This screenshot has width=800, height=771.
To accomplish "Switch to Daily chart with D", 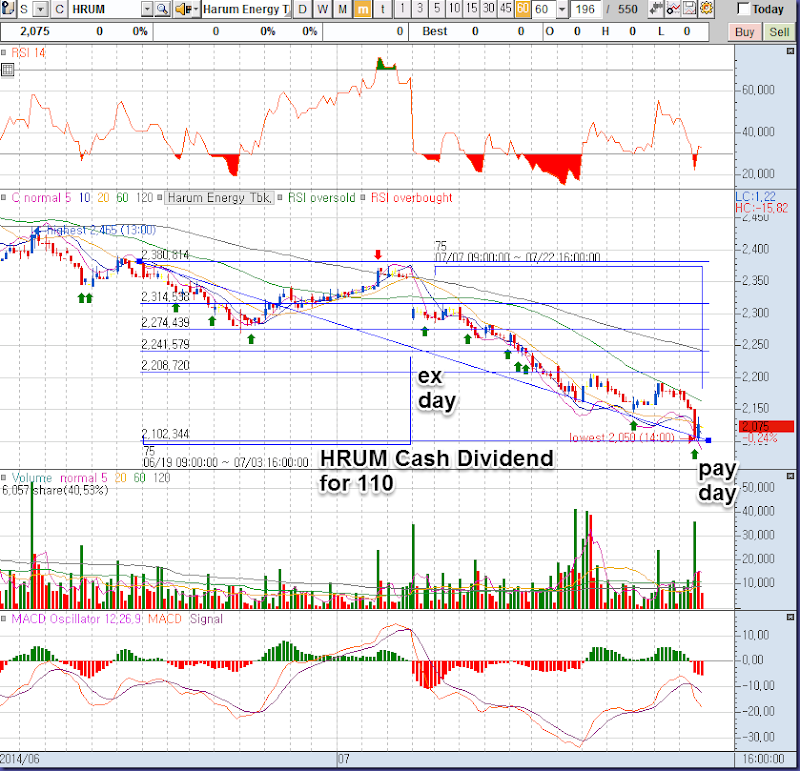I will click(304, 9).
